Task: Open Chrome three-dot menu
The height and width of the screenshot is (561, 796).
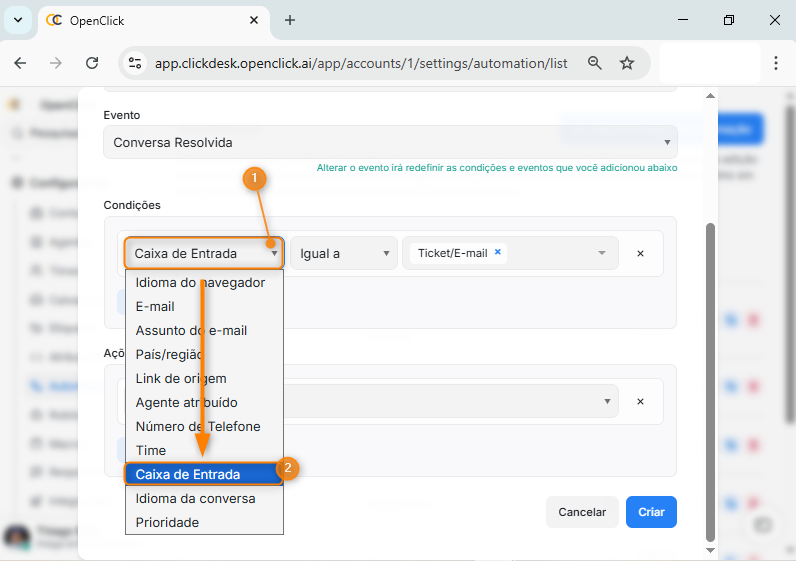Action: click(x=776, y=63)
